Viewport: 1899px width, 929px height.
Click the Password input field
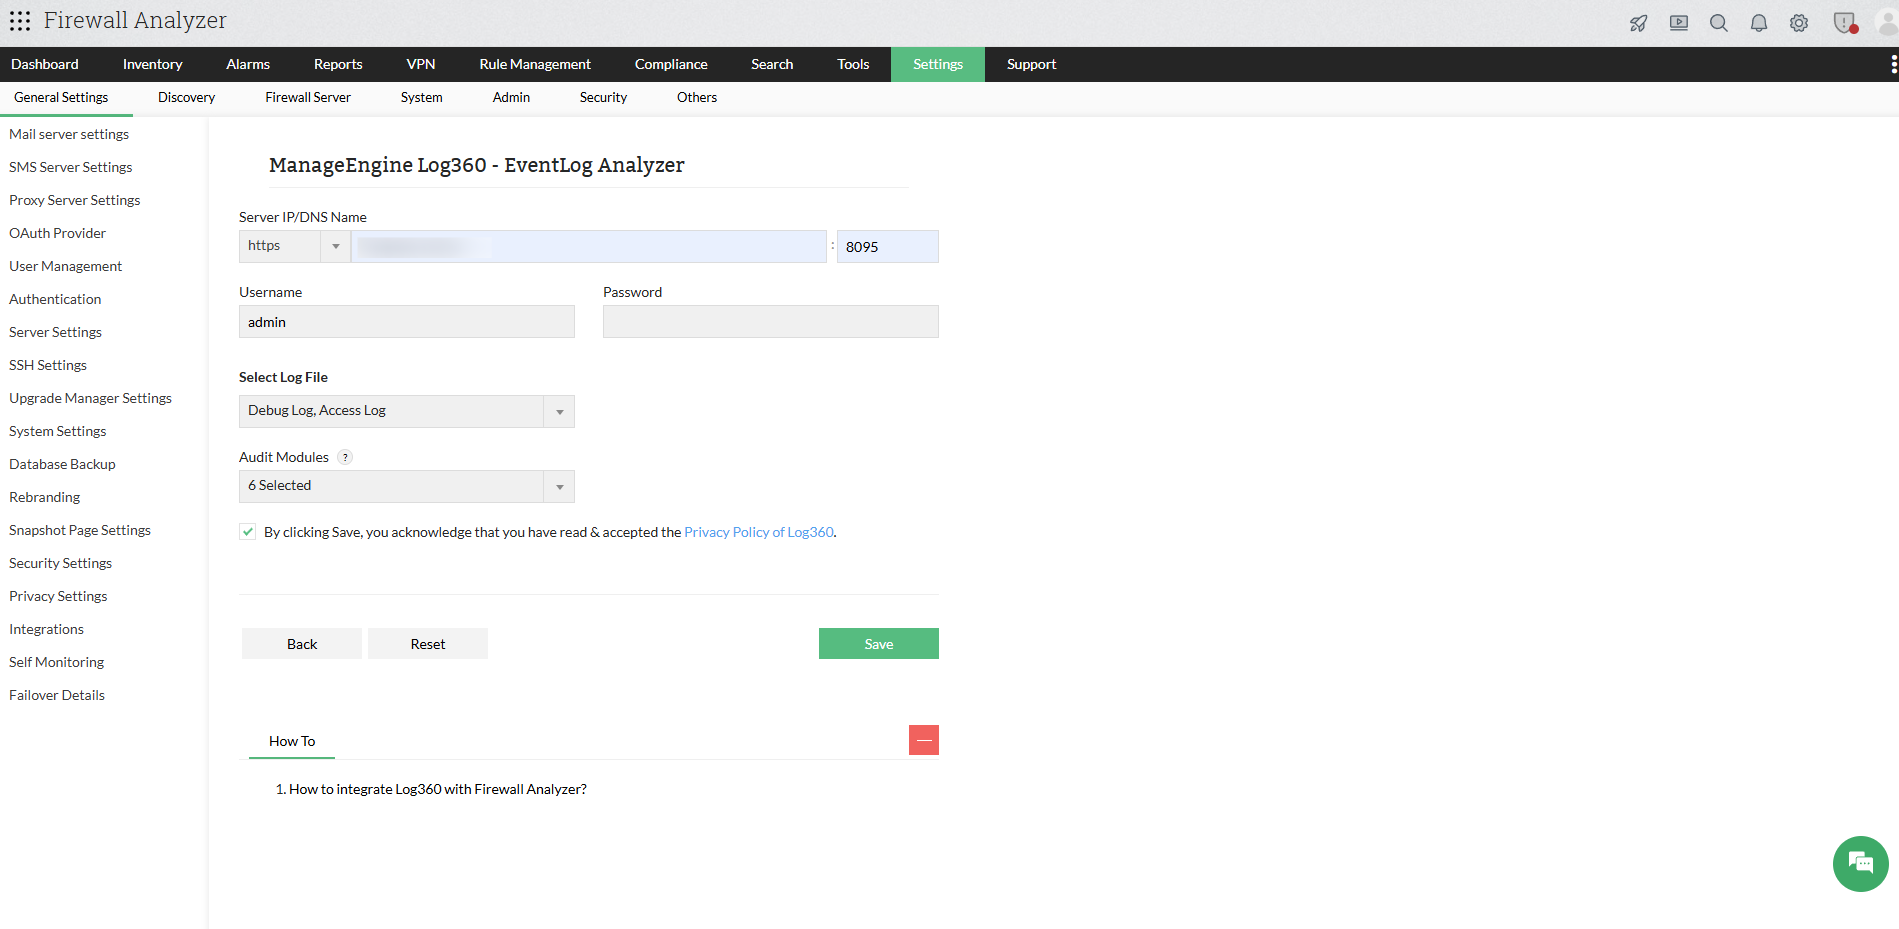[x=769, y=321]
